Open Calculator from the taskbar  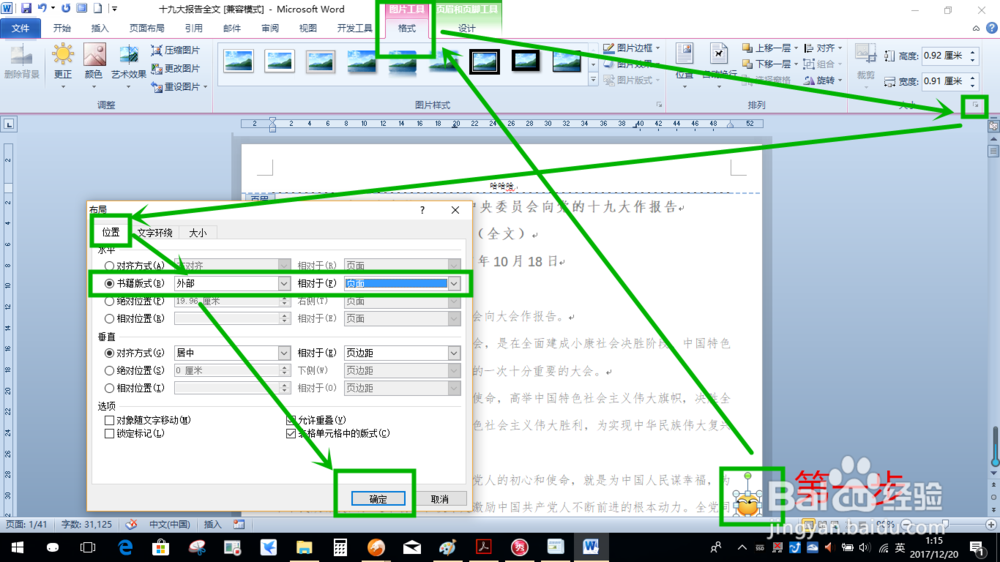coord(340,547)
